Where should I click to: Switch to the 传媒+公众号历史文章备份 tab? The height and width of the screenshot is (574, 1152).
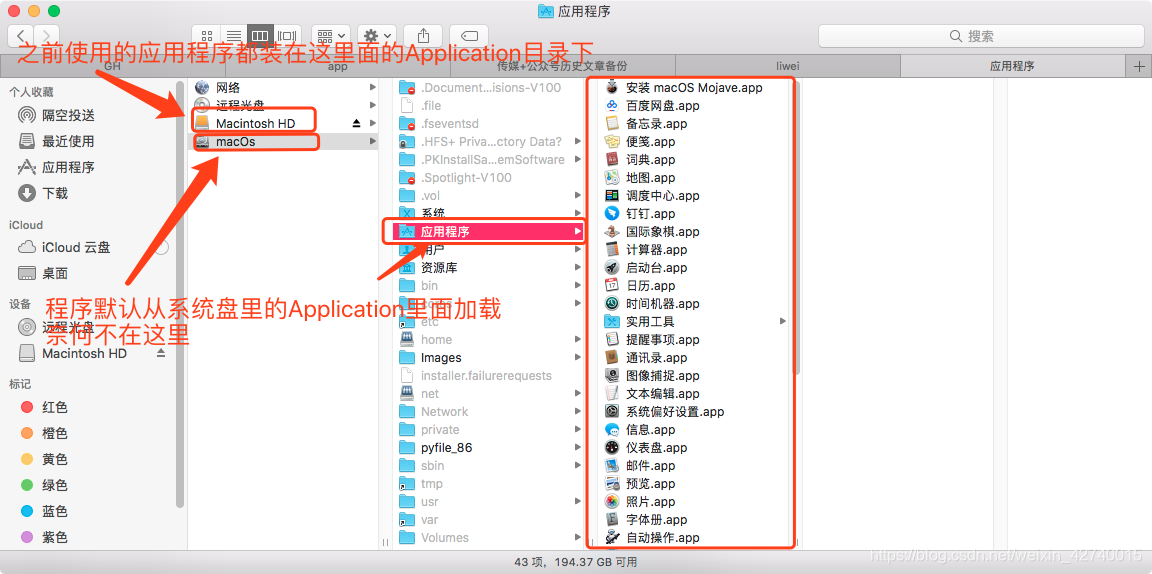pos(562,66)
